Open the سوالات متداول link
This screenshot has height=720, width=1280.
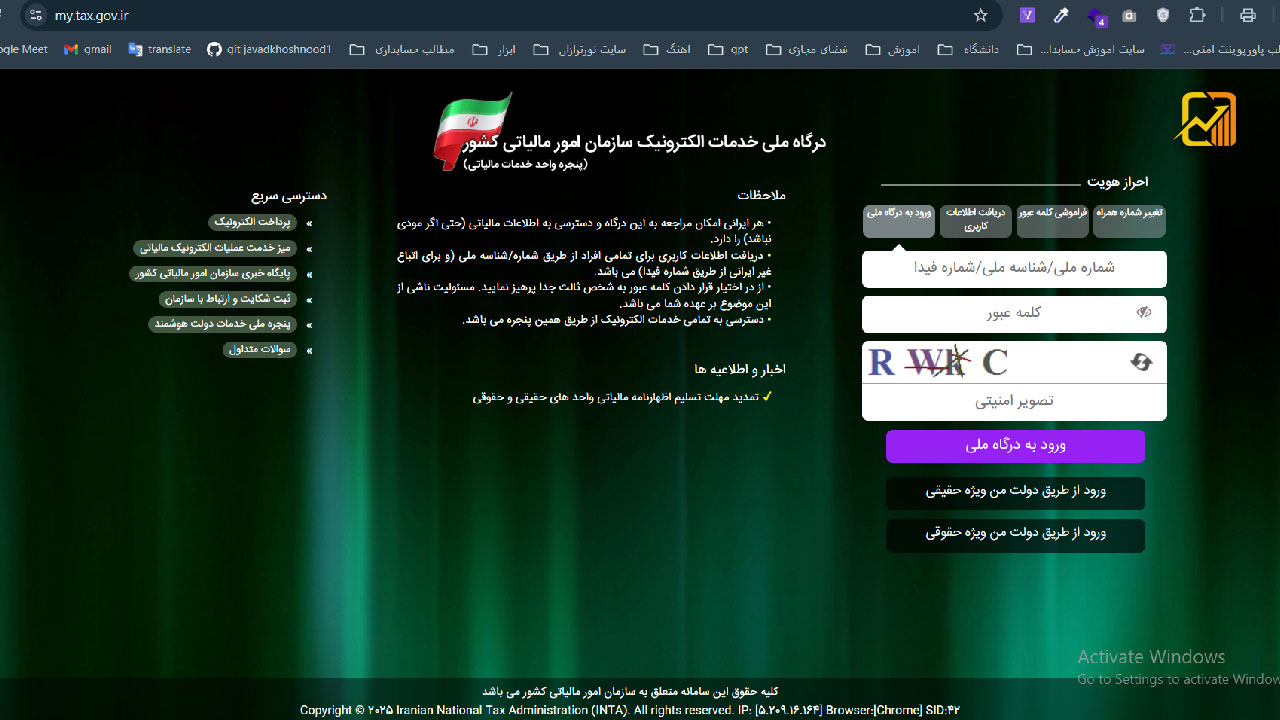pos(260,350)
